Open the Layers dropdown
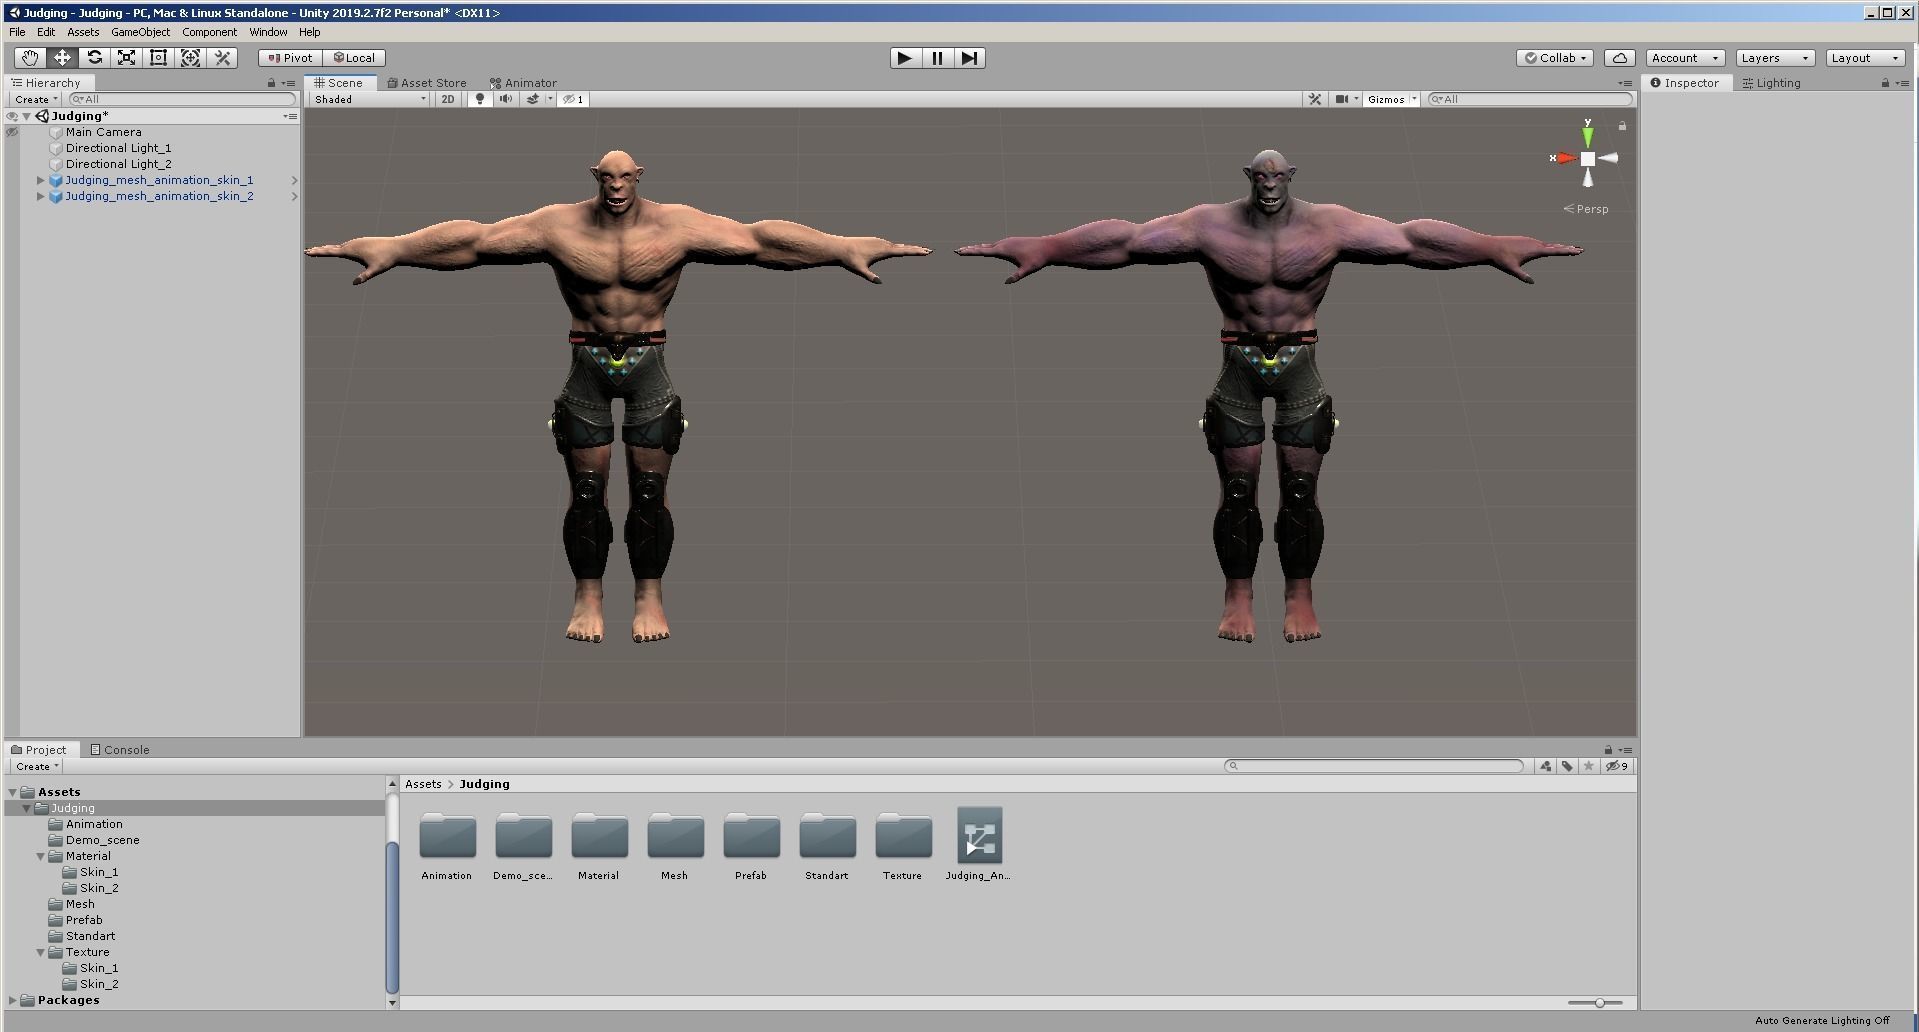Screen dimensions: 1919x1032 [1775, 58]
